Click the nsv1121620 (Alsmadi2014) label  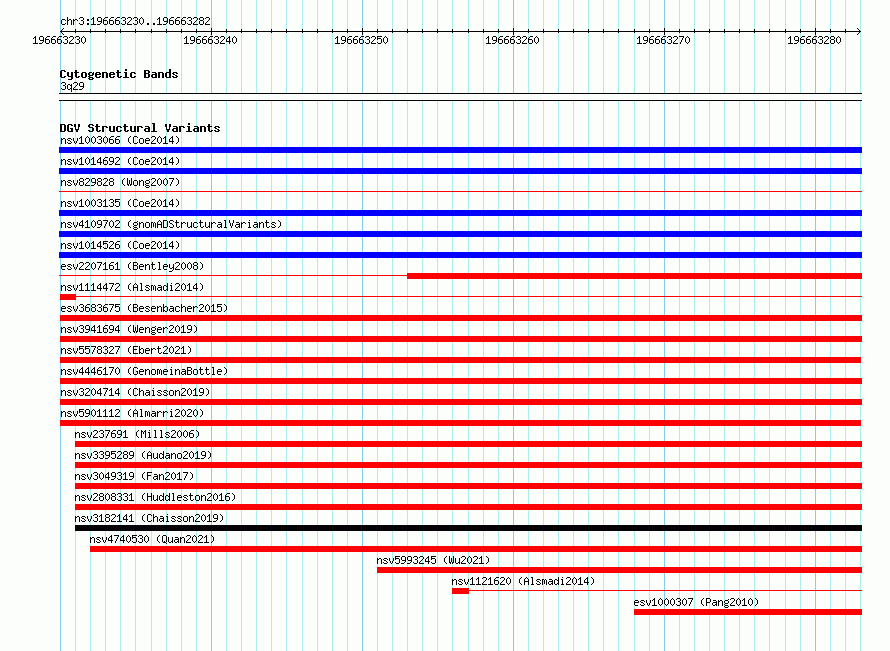(x=523, y=581)
